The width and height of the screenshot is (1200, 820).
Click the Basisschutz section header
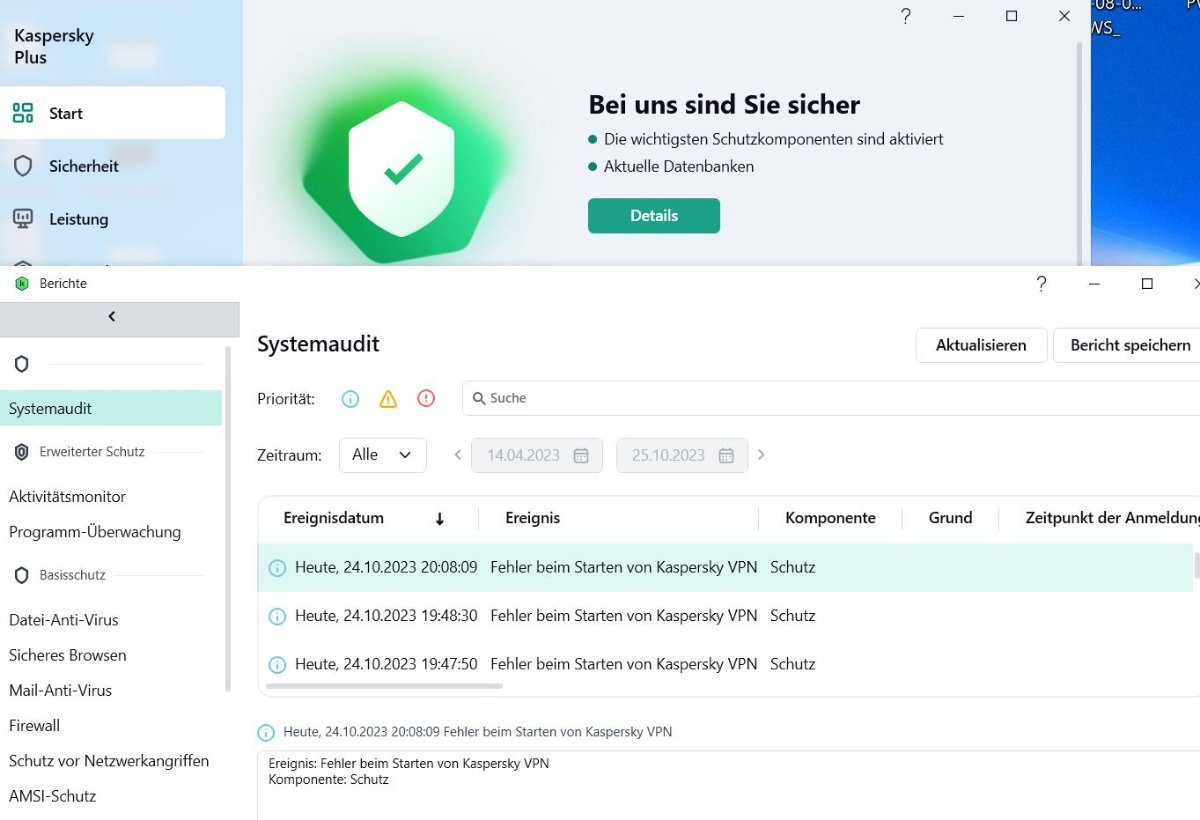(72, 576)
